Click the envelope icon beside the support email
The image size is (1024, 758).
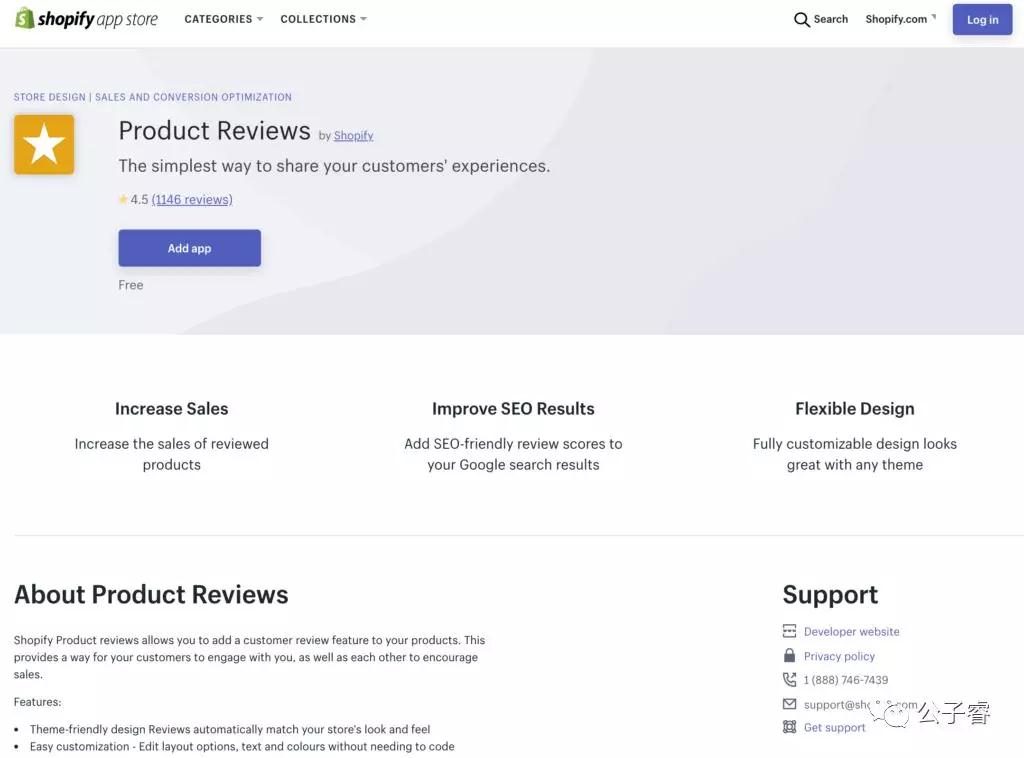(789, 703)
